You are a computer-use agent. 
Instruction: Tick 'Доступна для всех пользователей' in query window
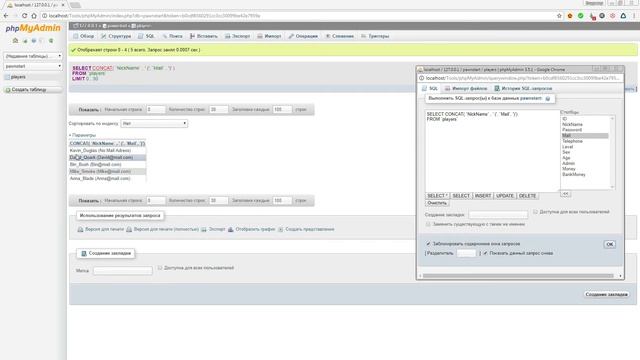click(x=536, y=212)
